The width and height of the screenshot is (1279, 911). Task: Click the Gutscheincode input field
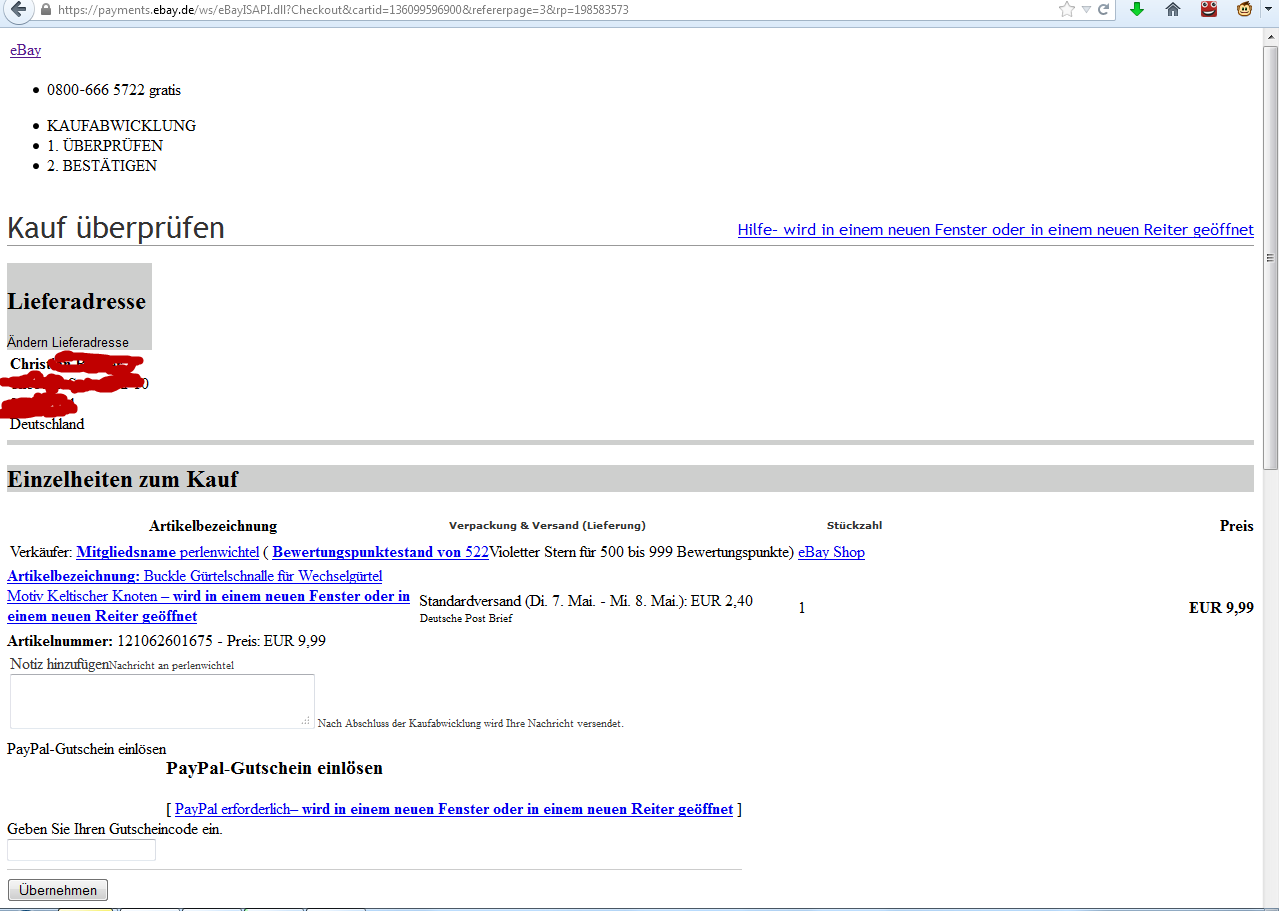pyautogui.click(x=81, y=850)
